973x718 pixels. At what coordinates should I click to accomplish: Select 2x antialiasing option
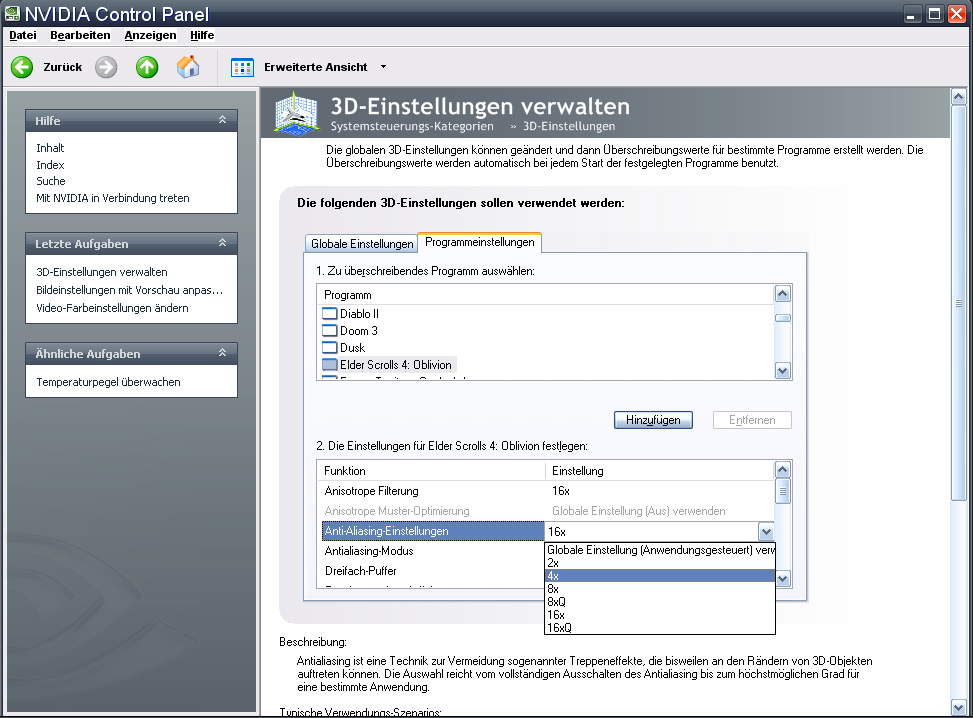[660, 563]
